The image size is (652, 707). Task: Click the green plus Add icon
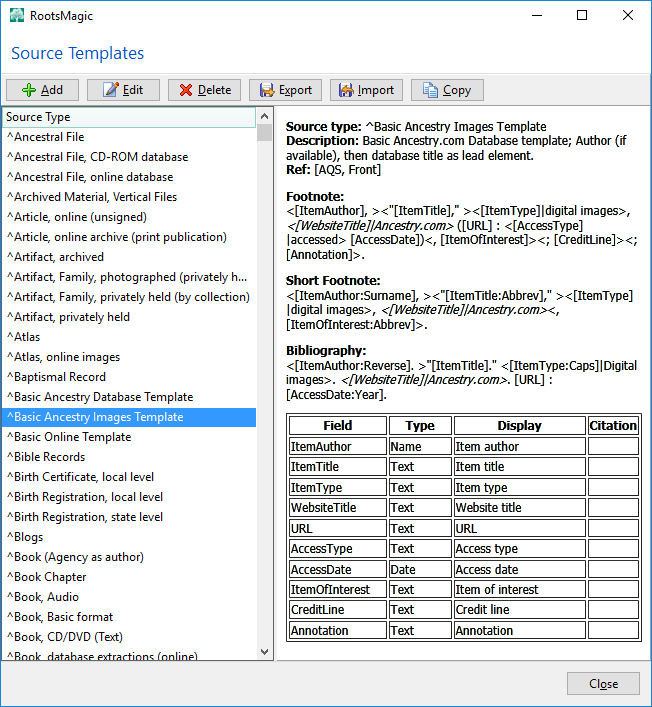pyautogui.click(x=29, y=90)
